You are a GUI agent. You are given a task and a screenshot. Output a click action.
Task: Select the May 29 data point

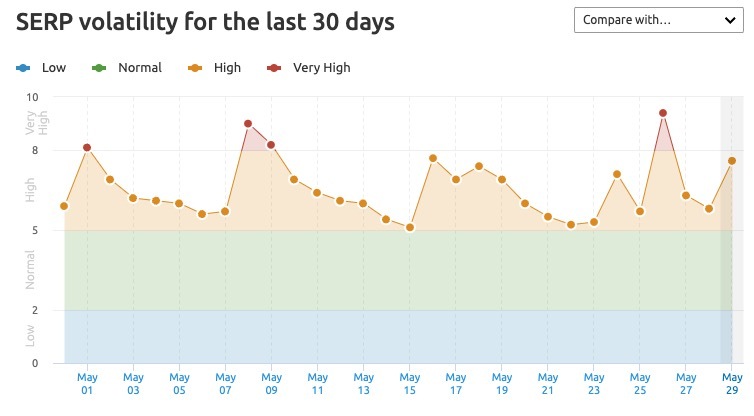[x=732, y=161]
